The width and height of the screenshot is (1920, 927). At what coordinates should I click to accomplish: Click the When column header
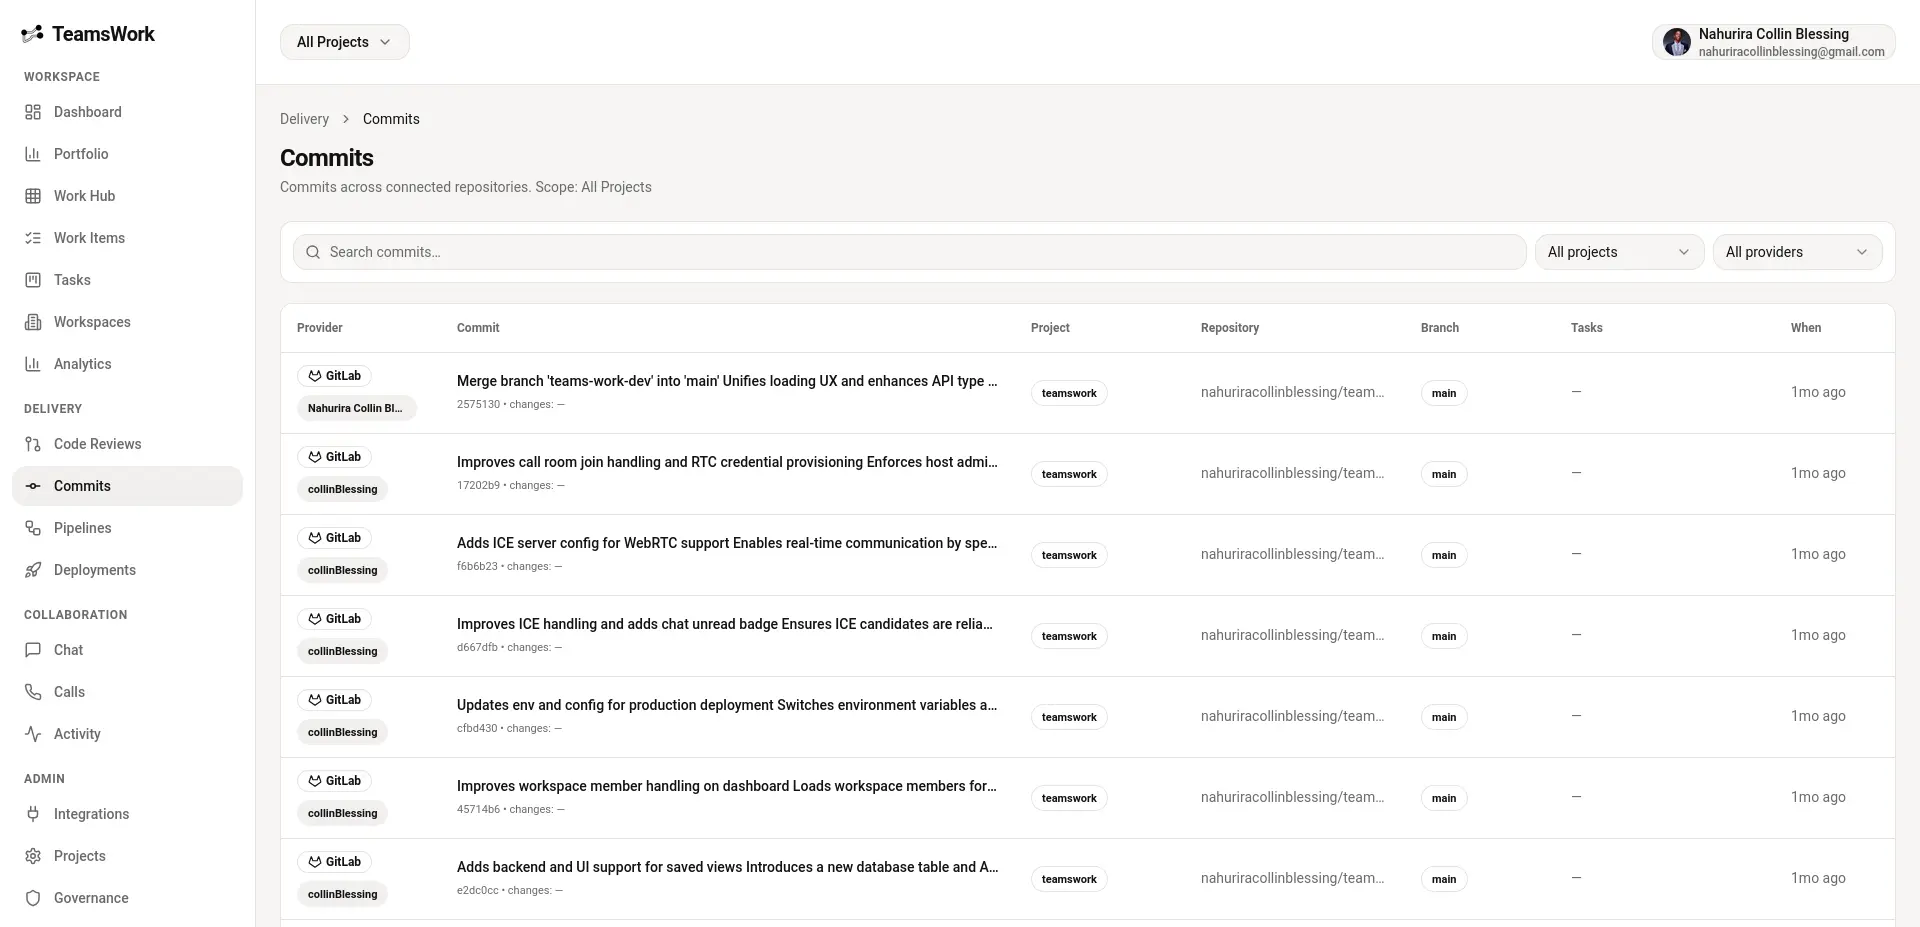coord(1806,328)
